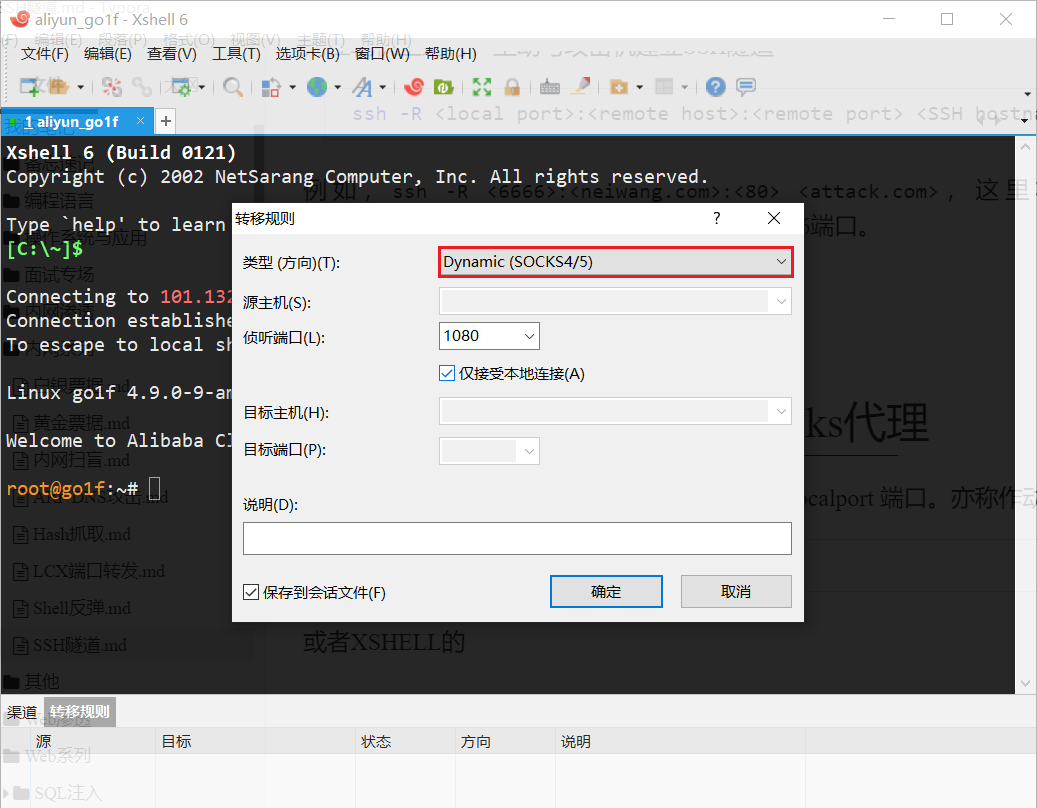
Task: Launch Xftp green toolbar icon
Action: tap(443, 87)
